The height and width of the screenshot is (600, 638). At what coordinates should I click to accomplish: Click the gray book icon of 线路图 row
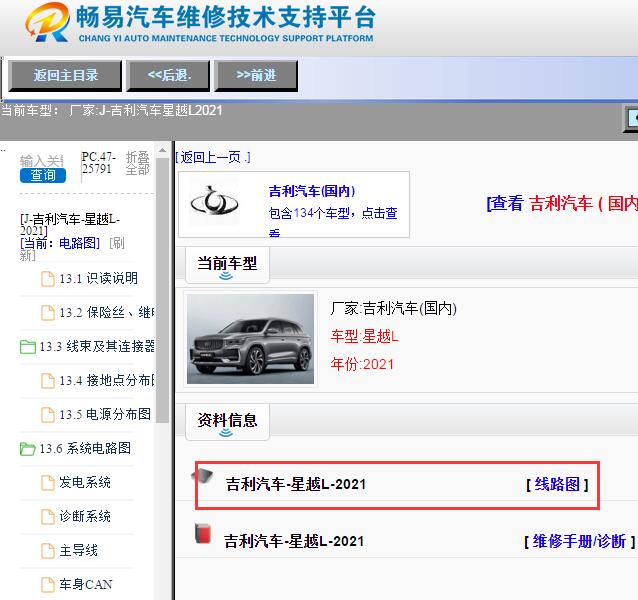click(203, 476)
